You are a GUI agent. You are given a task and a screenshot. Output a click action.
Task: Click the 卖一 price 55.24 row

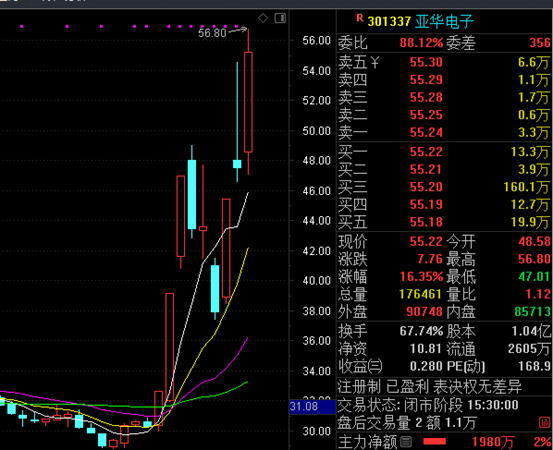click(444, 133)
